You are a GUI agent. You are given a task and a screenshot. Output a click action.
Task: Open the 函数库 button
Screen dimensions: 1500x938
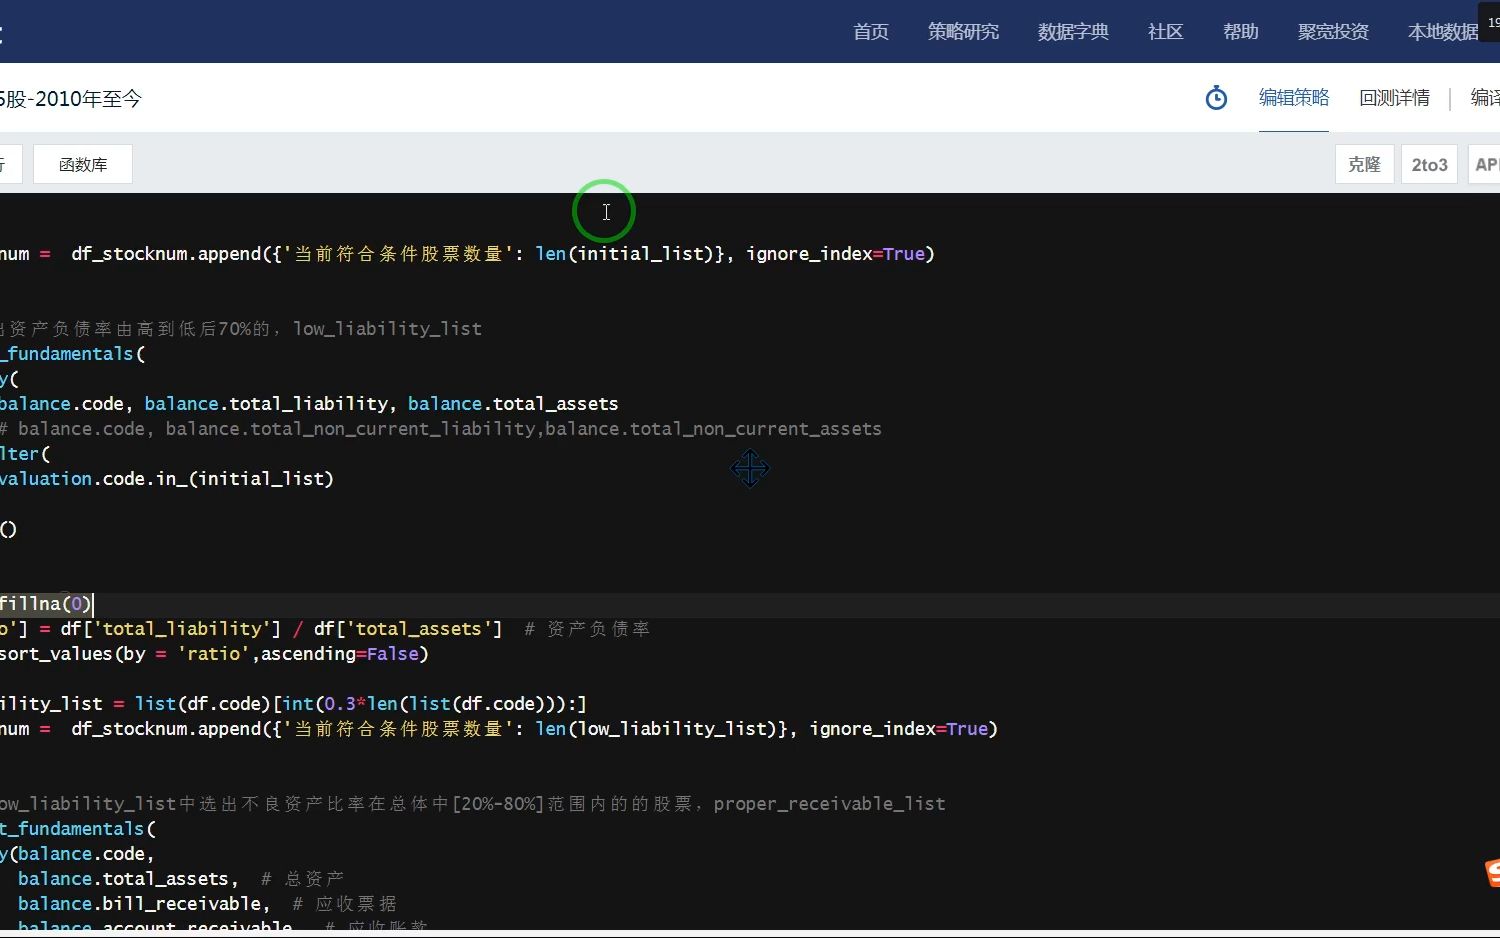(83, 164)
